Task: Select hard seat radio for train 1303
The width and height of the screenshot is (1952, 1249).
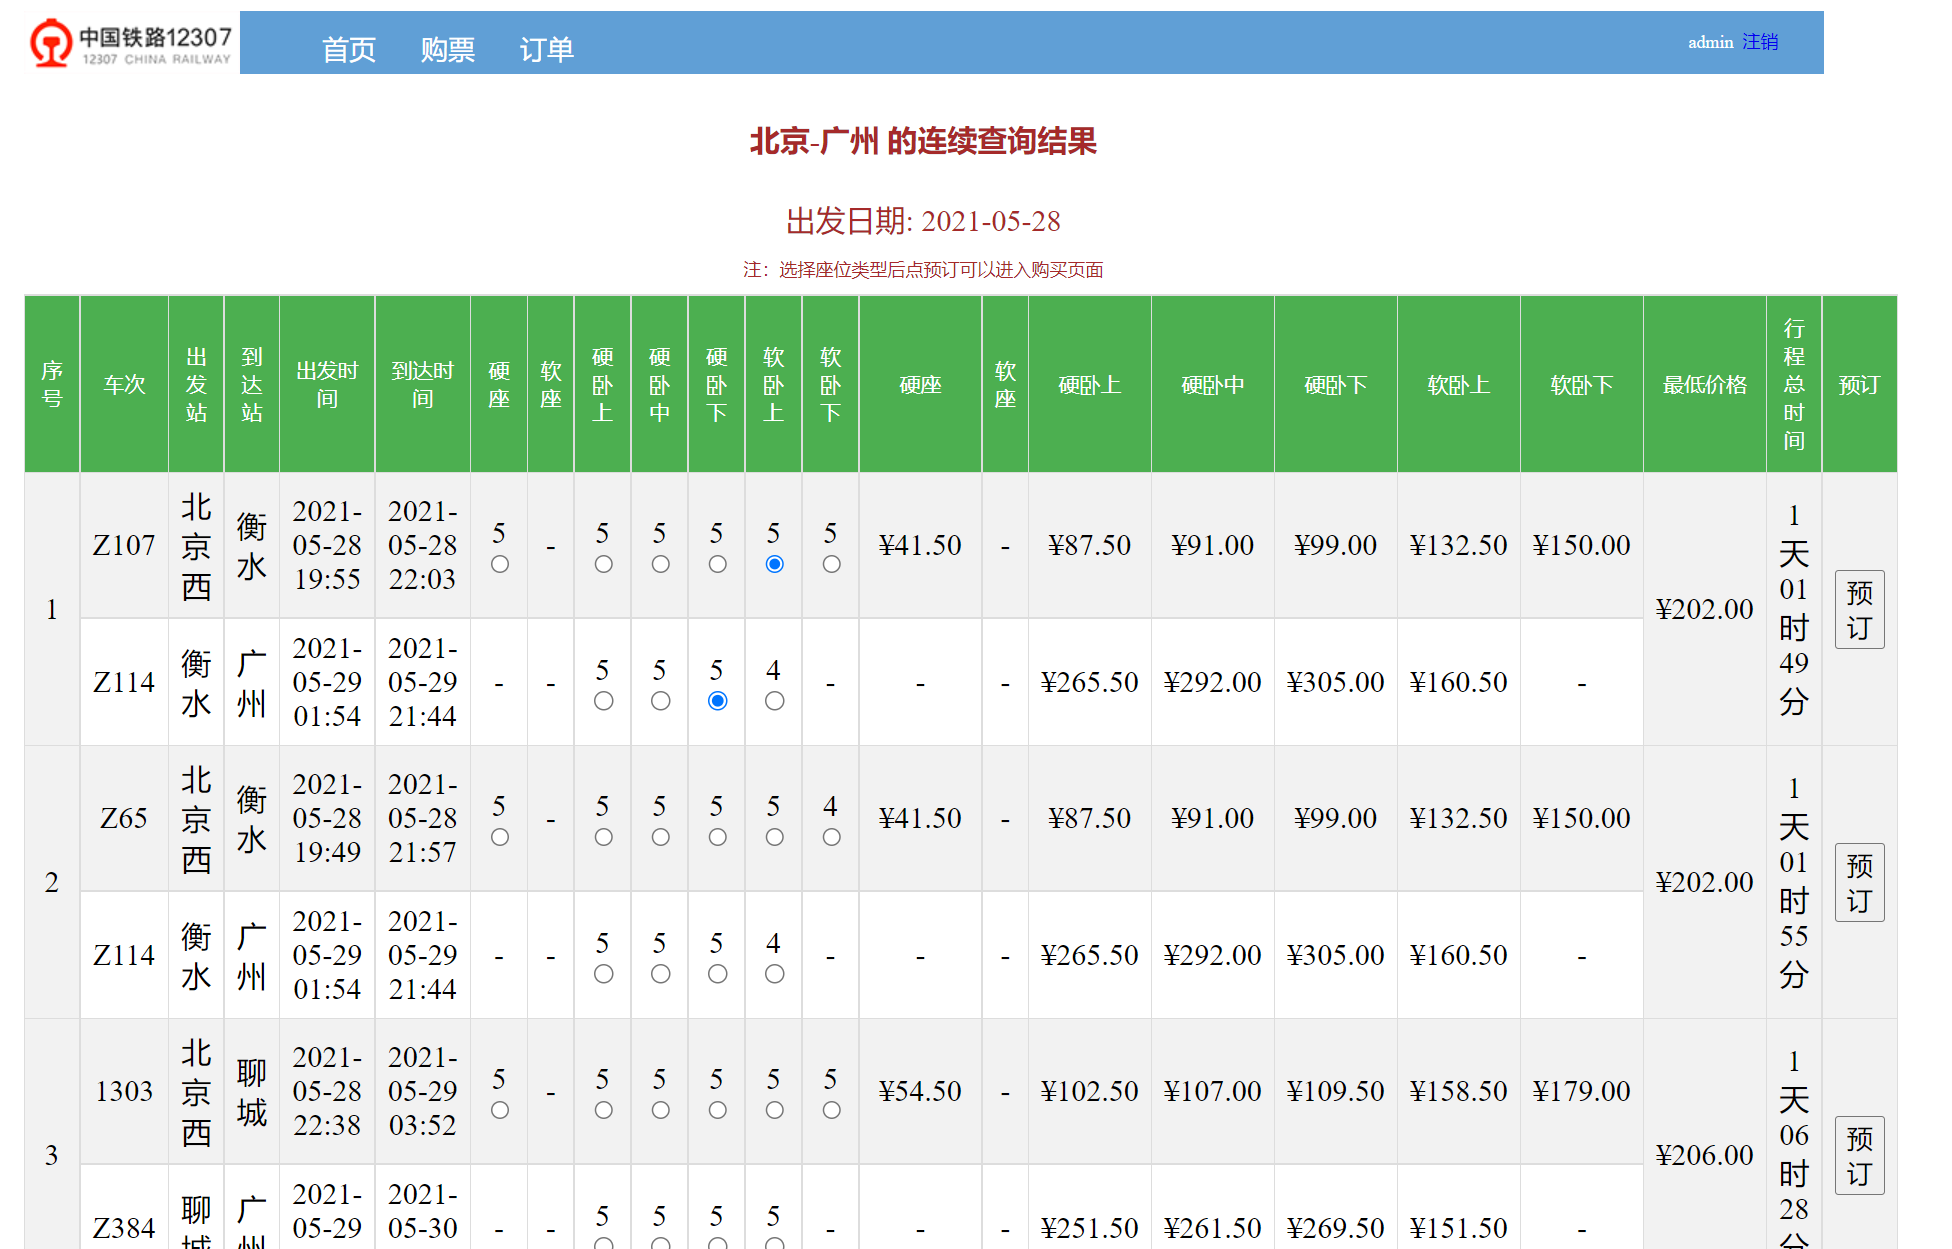Action: (x=500, y=1110)
